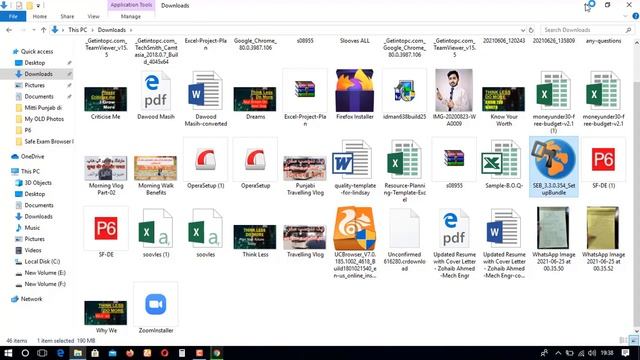
Task: Select the Dreams video thumbnail
Action: tap(255, 99)
